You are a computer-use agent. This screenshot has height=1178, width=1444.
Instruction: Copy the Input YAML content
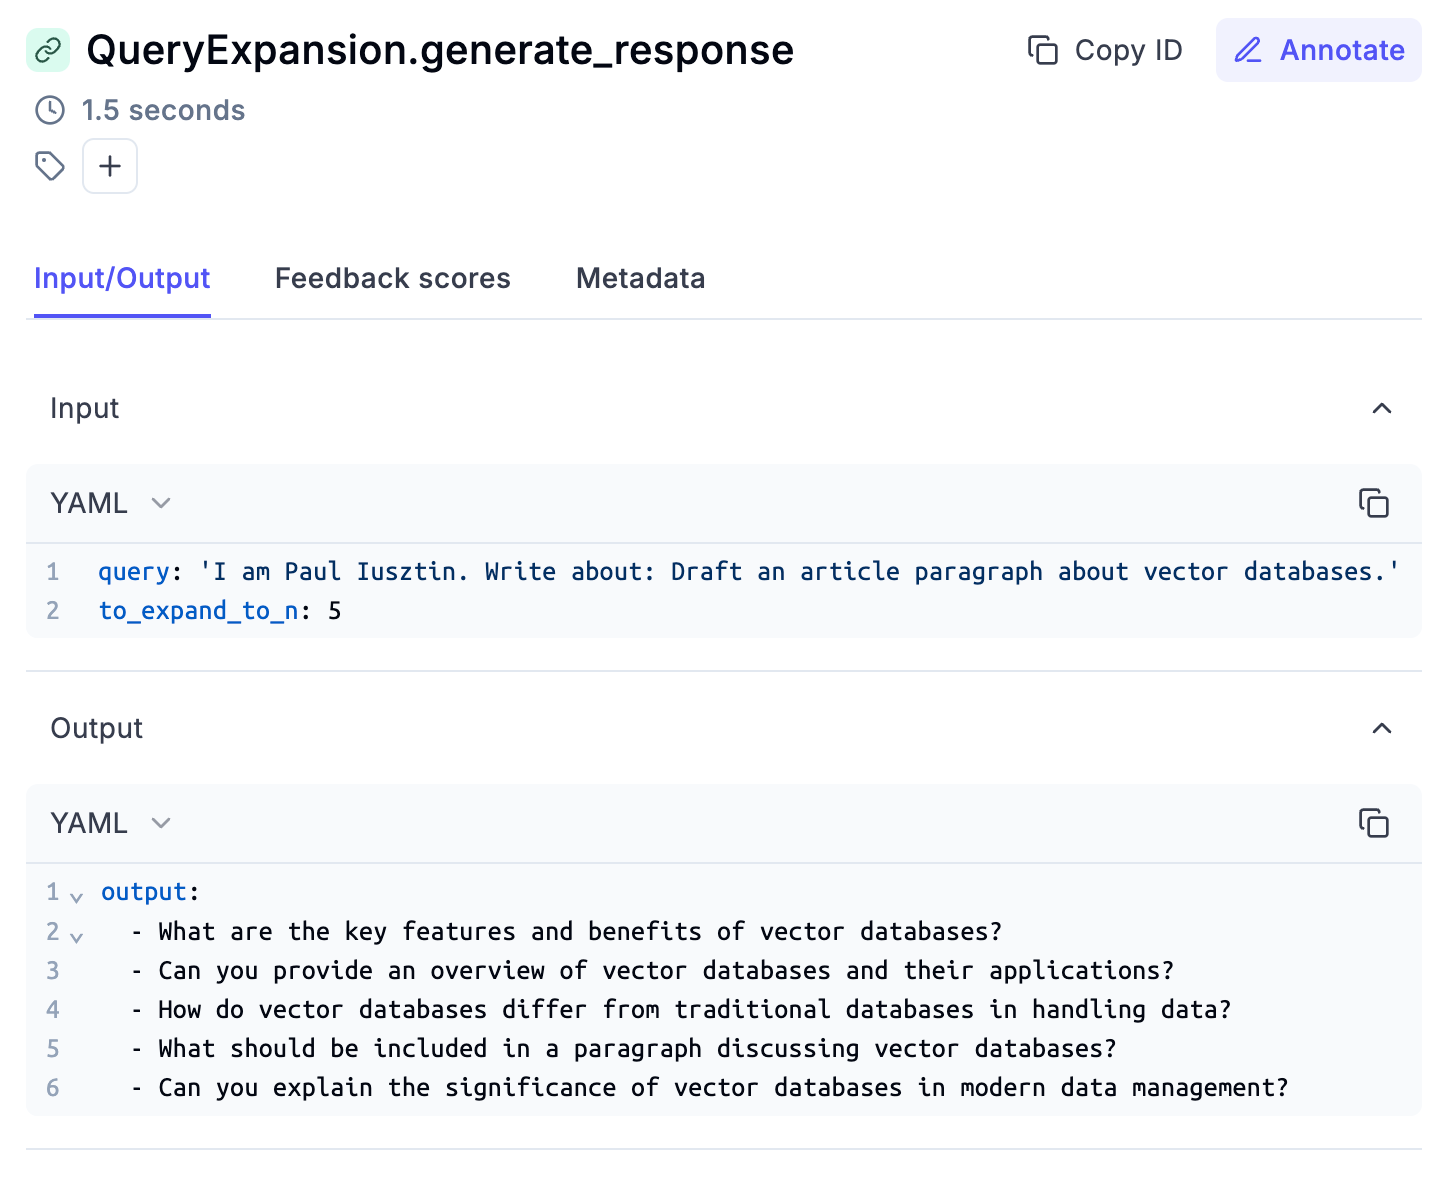[x=1374, y=503]
